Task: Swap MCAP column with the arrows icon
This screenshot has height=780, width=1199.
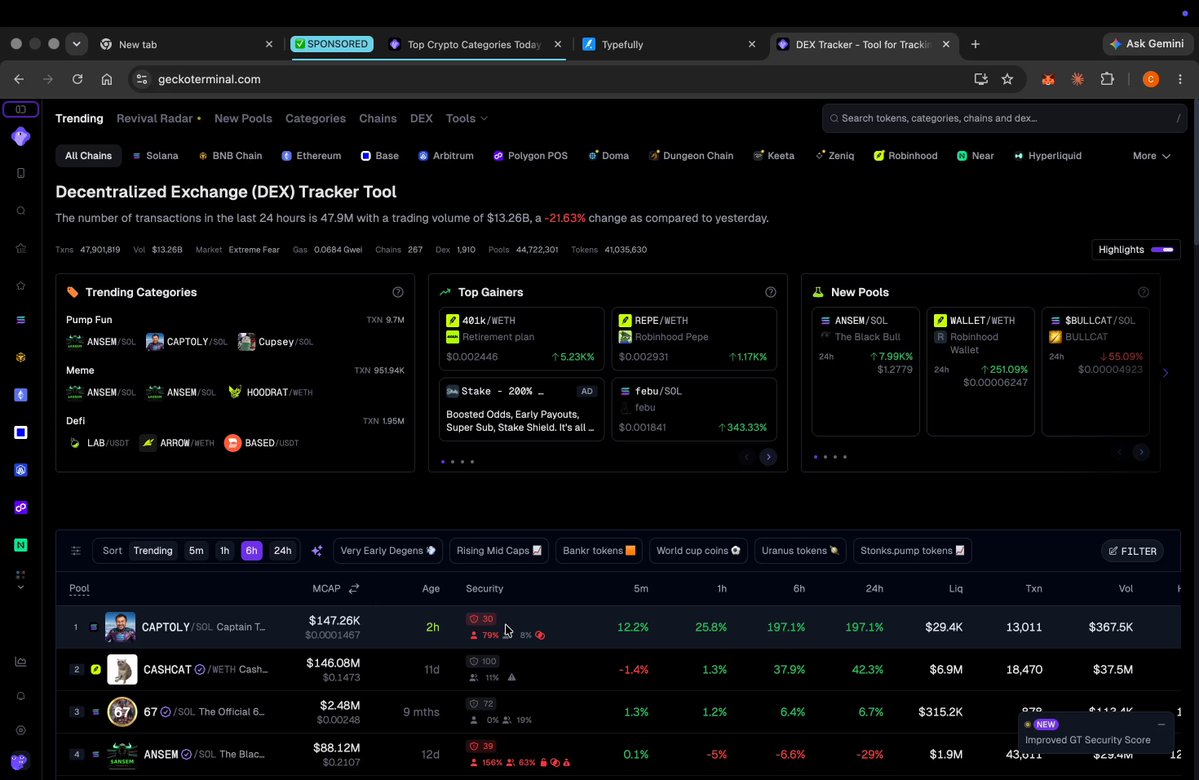Action: tap(354, 589)
